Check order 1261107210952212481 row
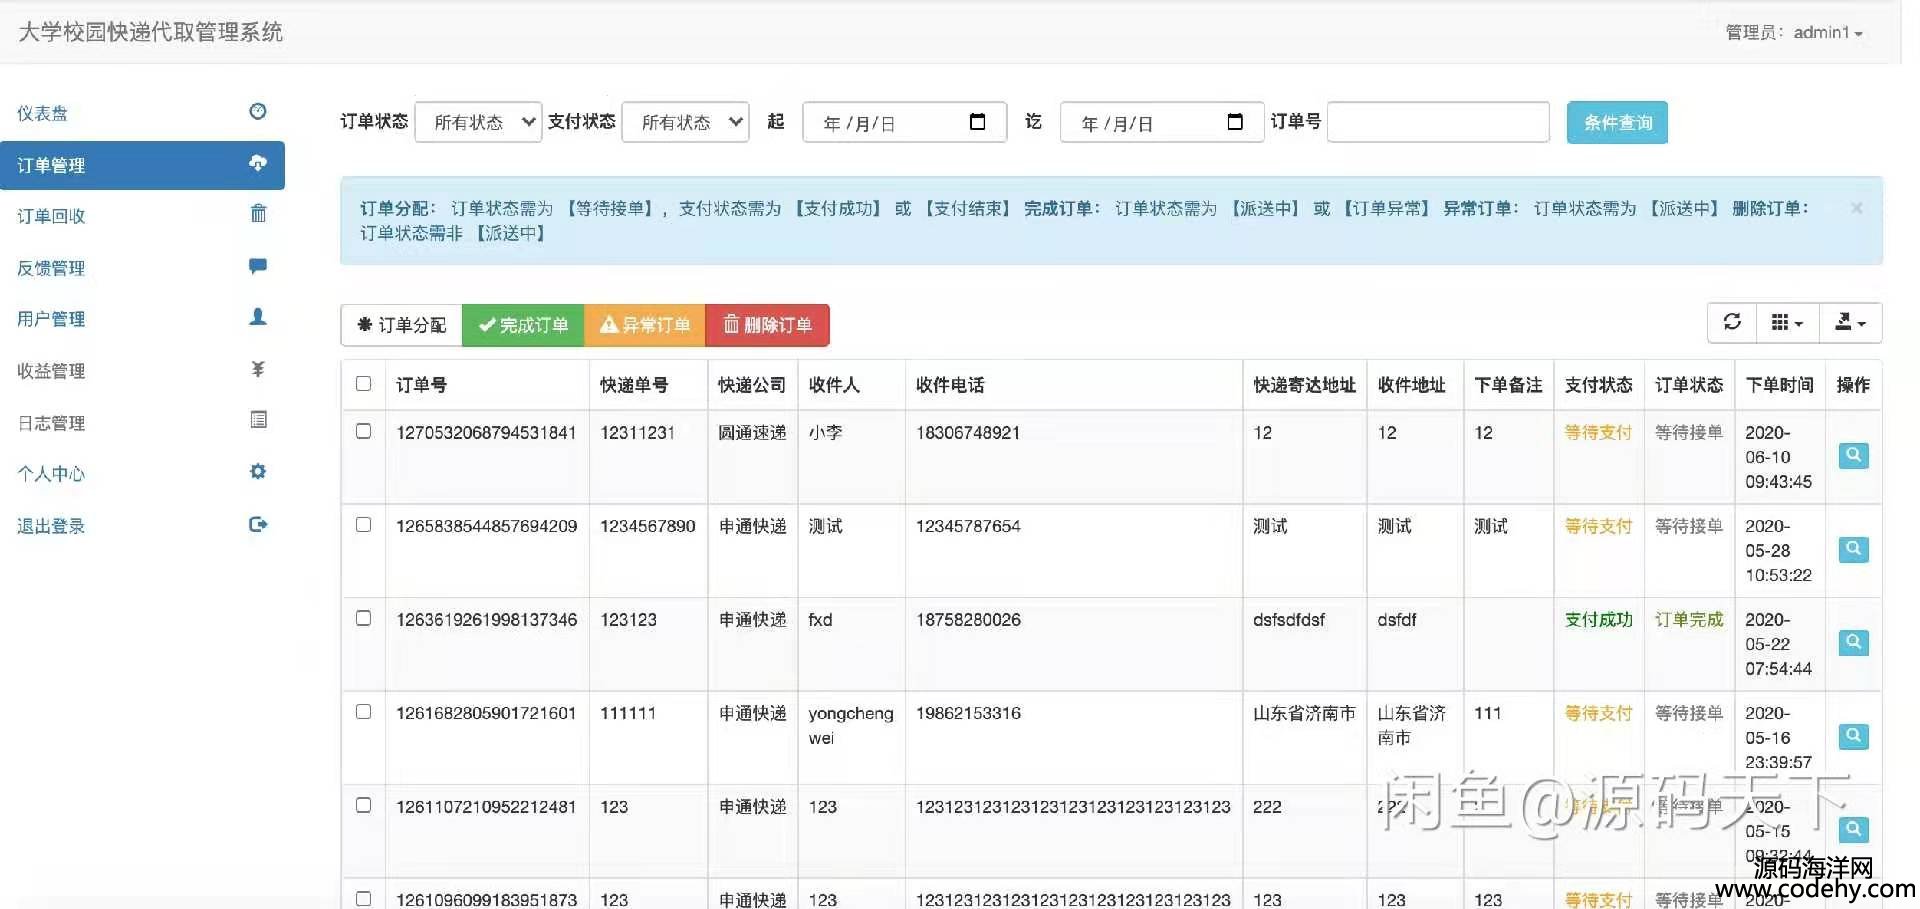This screenshot has height=909, width=1920. (x=364, y=805)
